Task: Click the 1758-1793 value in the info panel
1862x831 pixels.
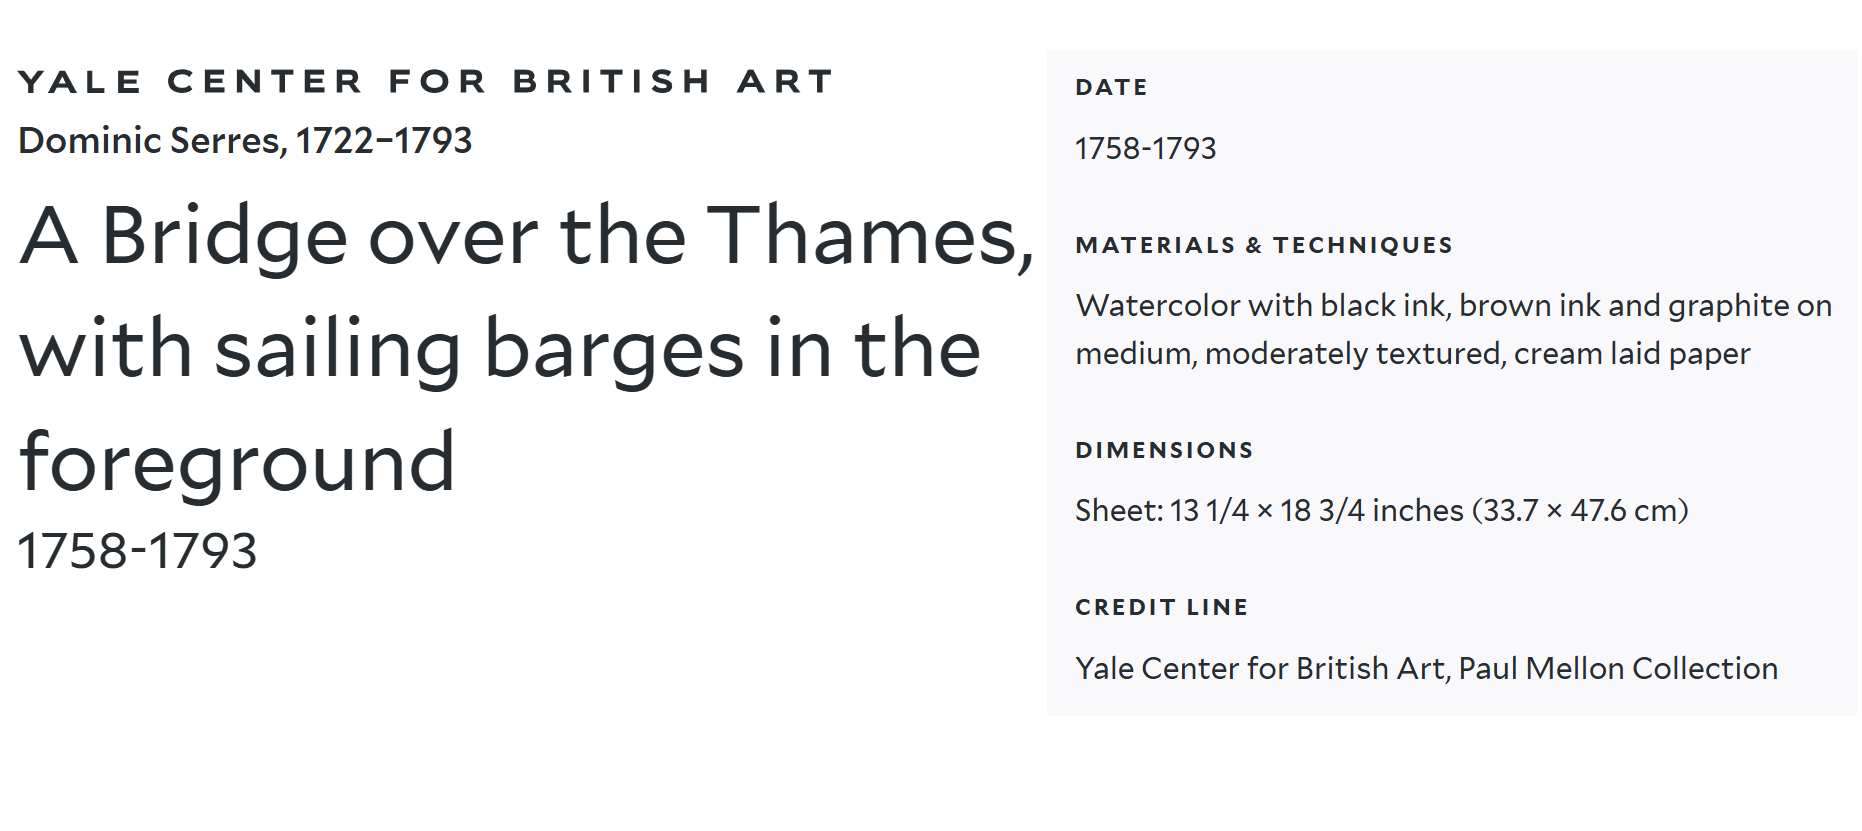Action: coord(1145,149)
